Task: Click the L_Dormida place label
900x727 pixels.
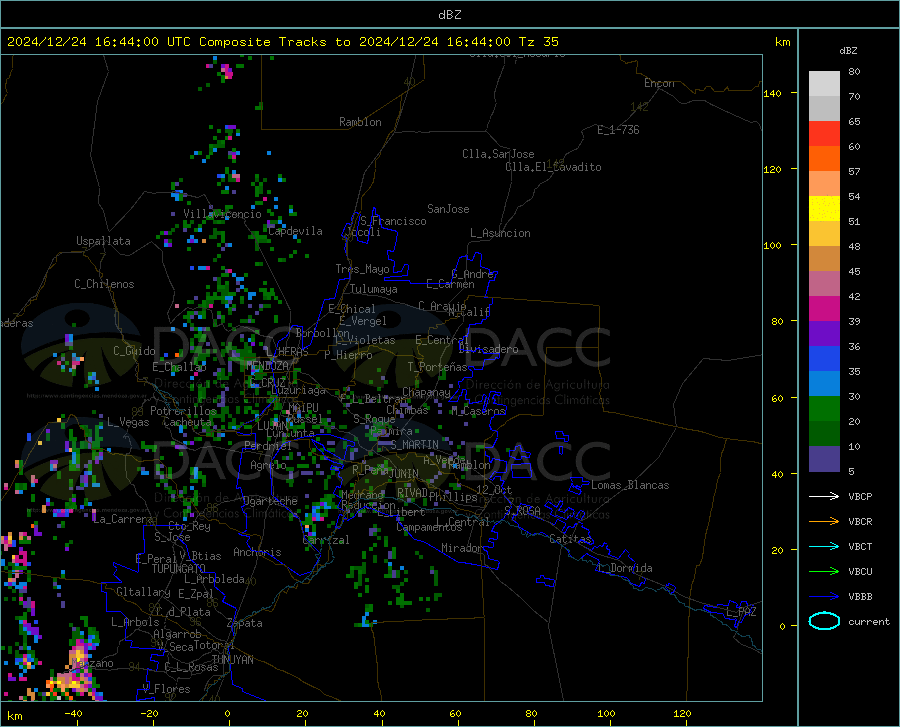Action: [624, 568]
